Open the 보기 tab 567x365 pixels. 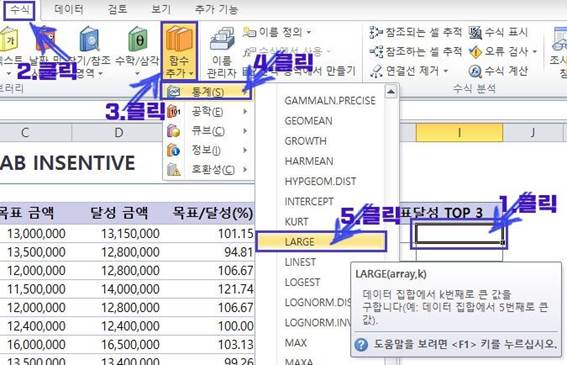(161, 9)
